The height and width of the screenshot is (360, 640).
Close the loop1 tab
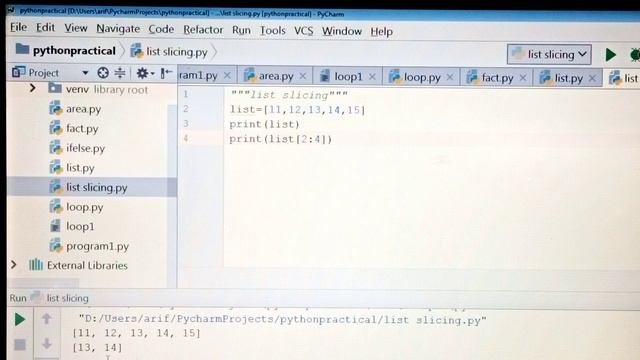[372, 77]
